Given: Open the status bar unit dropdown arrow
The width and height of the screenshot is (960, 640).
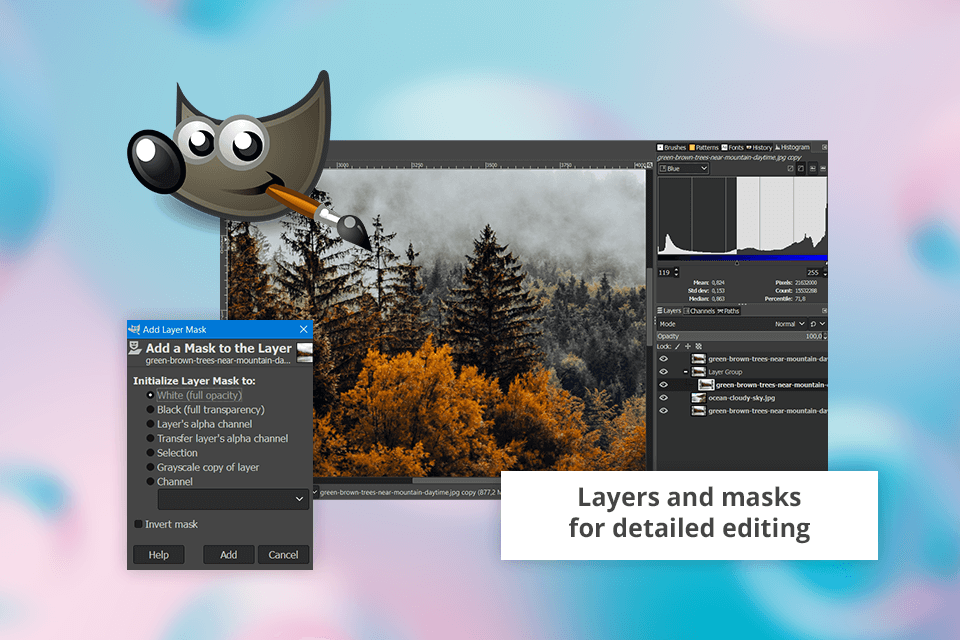Looking at the screenshot, I should point(315,492).
